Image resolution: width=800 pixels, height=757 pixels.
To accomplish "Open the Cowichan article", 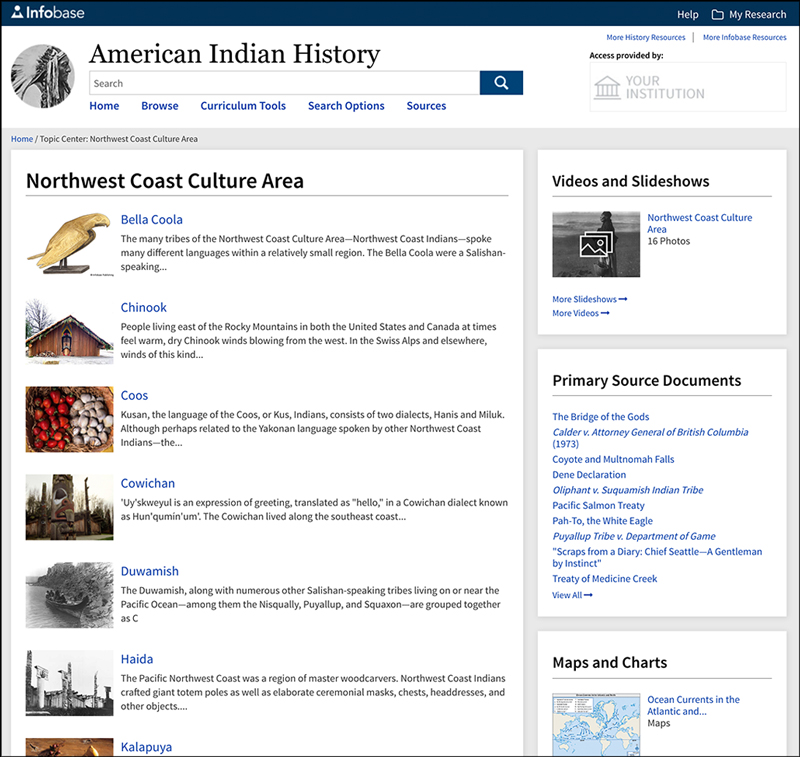I will 147,483.
